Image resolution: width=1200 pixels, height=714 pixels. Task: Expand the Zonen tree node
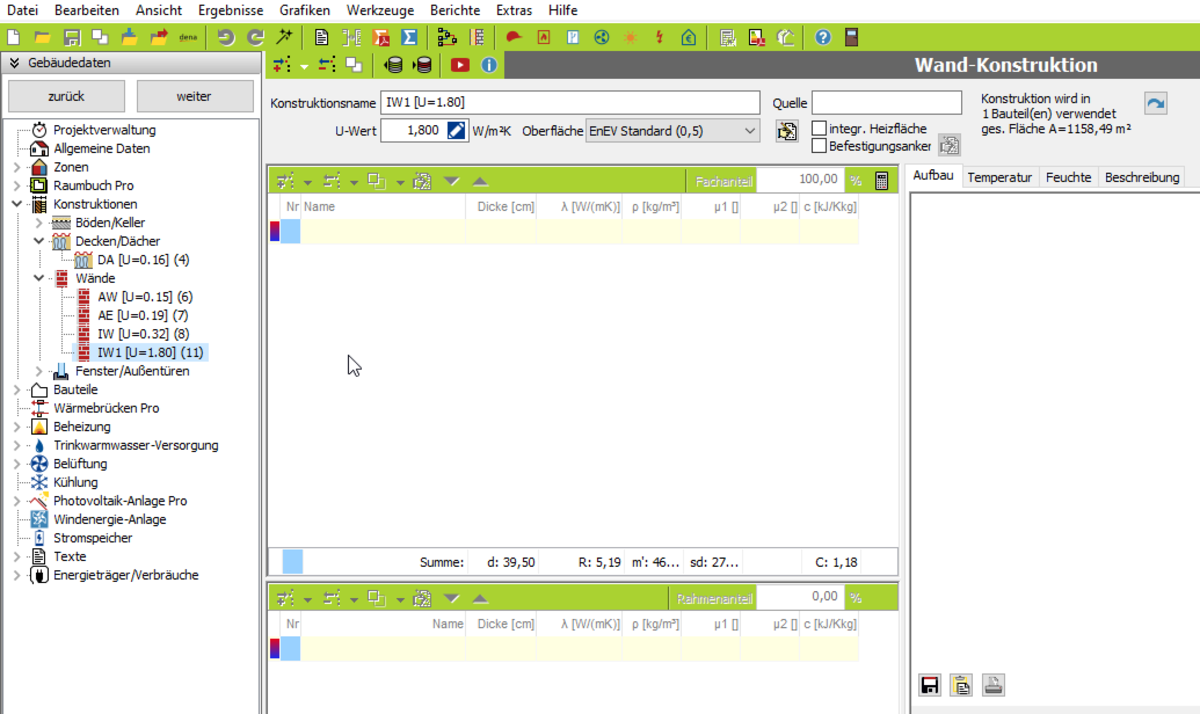17,167
